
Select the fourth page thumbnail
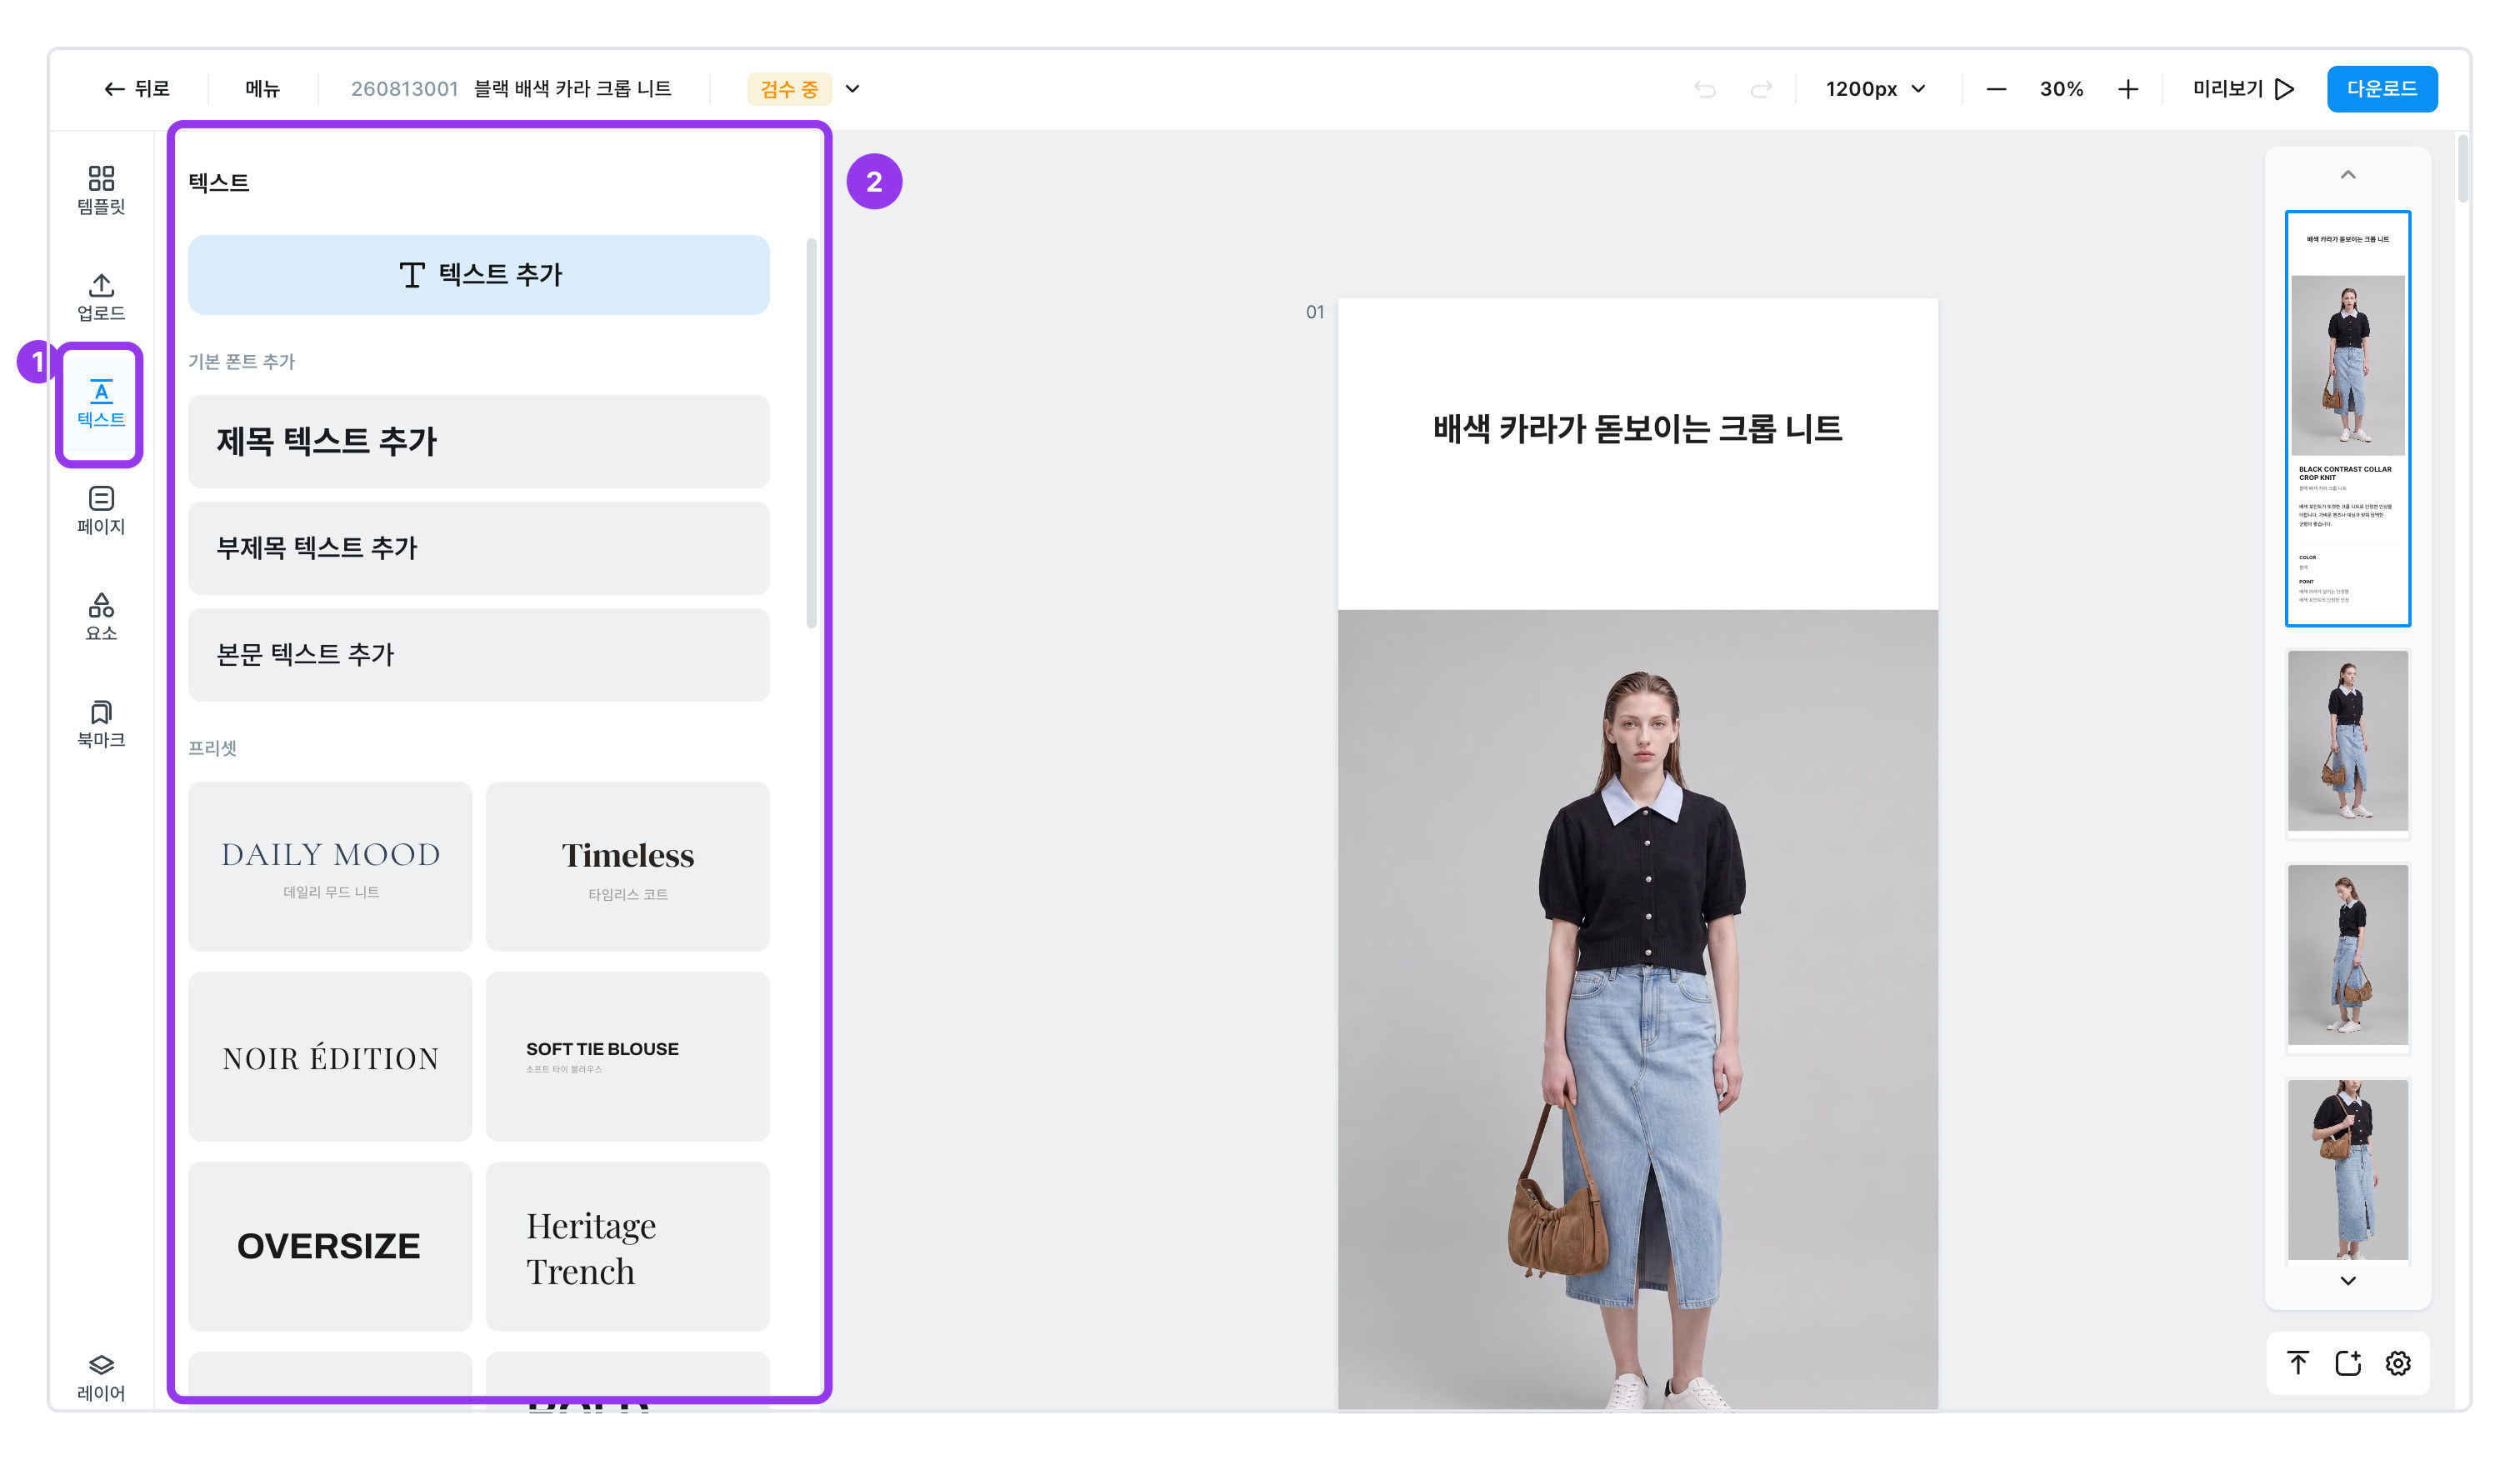pos(2348,1170)
